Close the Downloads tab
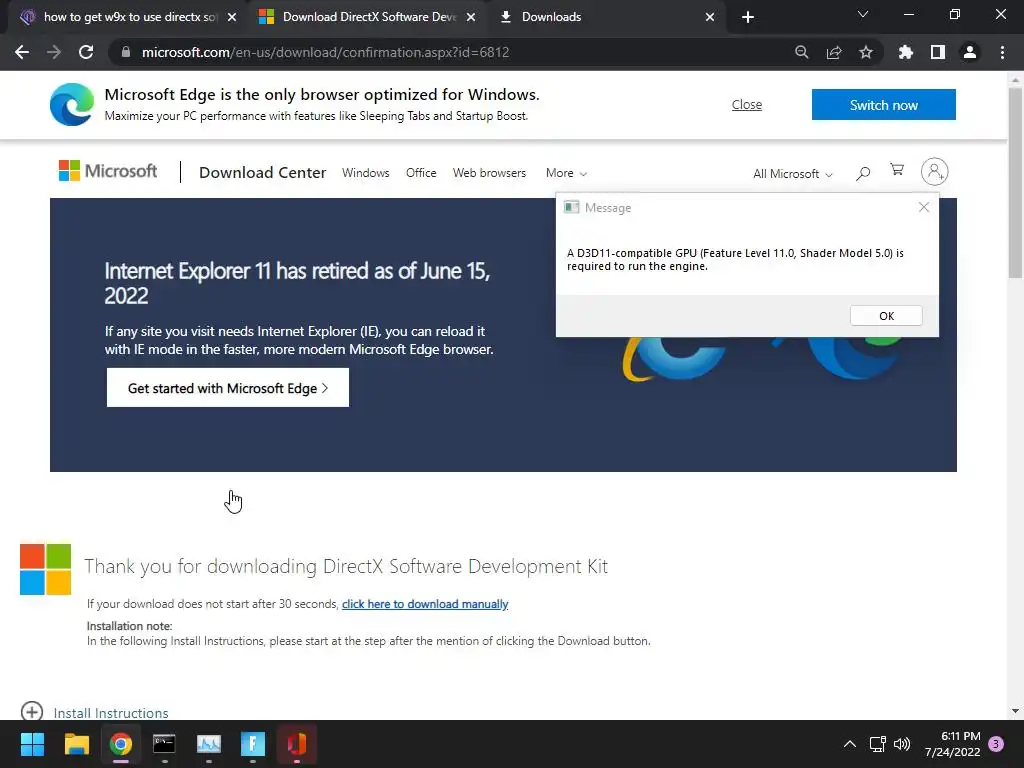 (x=709, y=17)
